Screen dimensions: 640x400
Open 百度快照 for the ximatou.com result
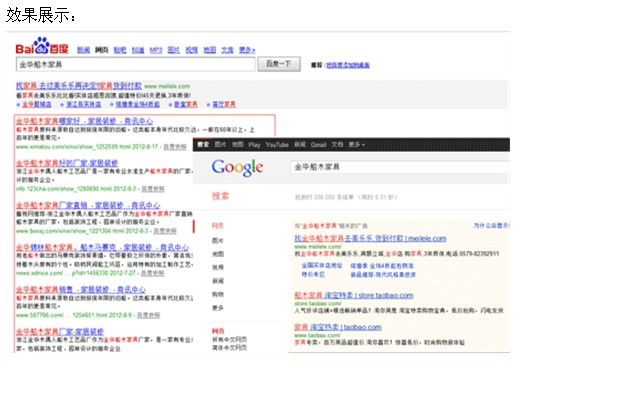pos(175,147)
